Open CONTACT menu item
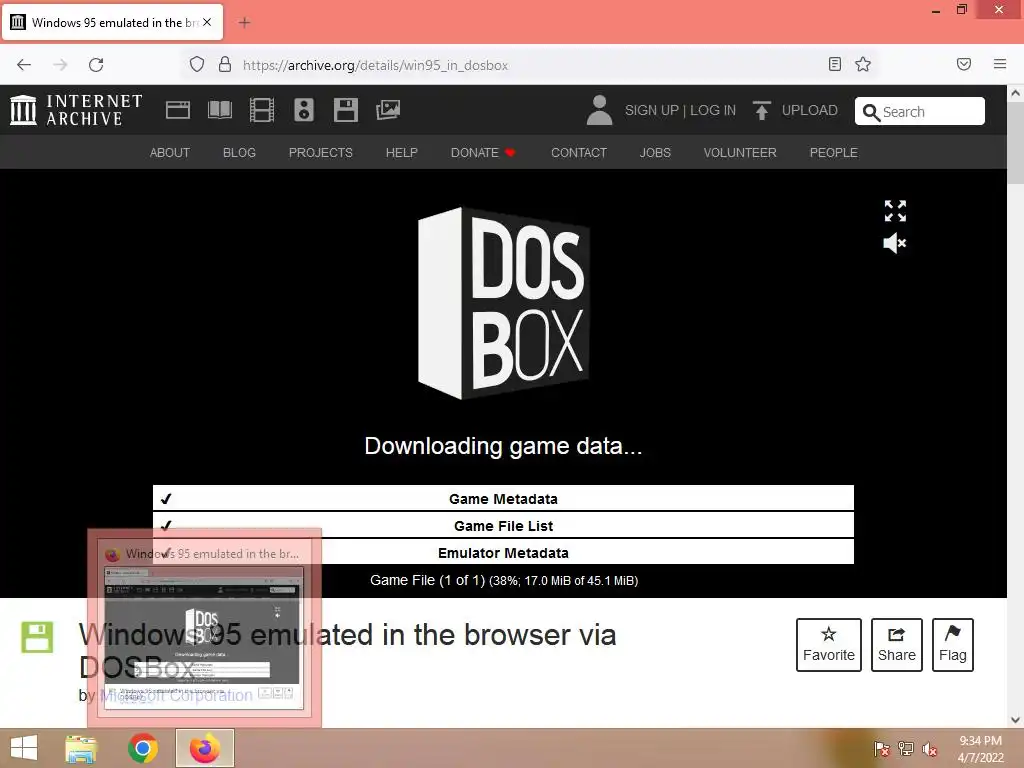This screenshot has height=768, width=1024. 579,152
